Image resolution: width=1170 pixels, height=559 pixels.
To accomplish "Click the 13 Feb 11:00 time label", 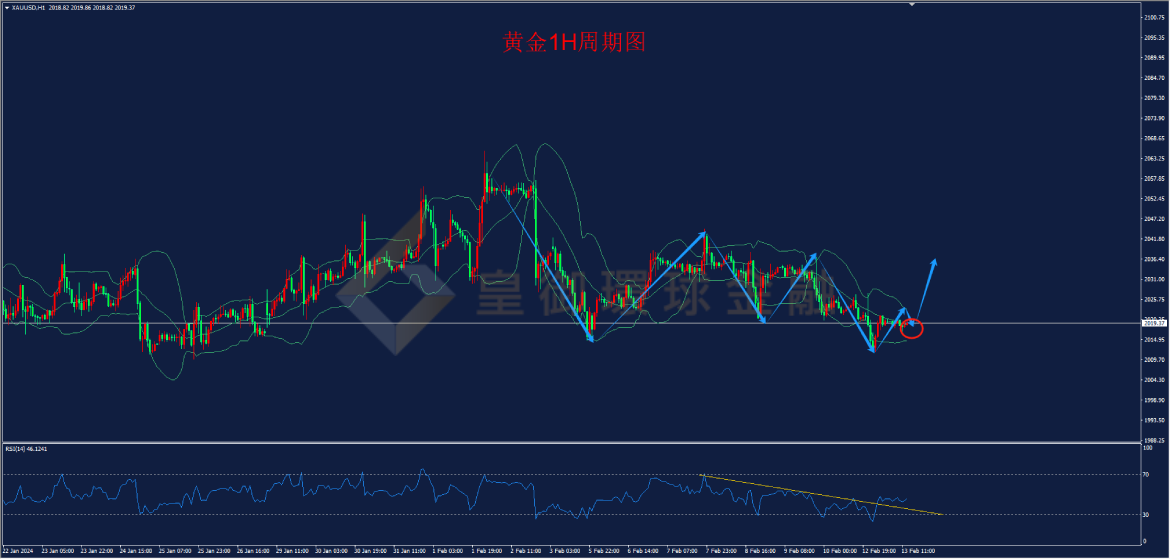I will point(917,551).
